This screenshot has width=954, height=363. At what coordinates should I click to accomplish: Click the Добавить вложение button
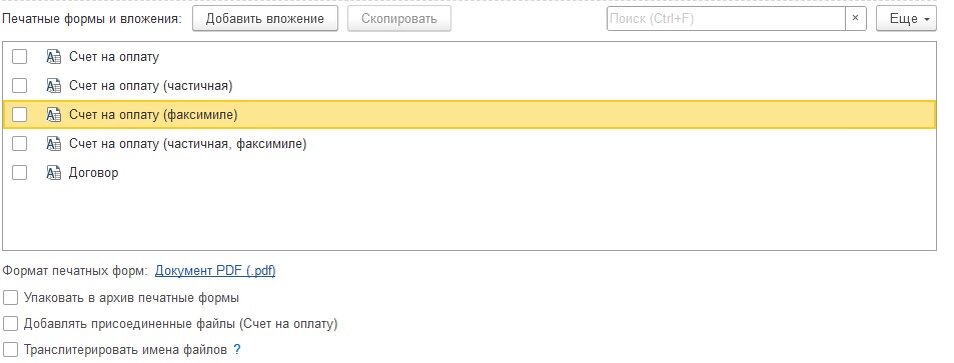[265, 19]
